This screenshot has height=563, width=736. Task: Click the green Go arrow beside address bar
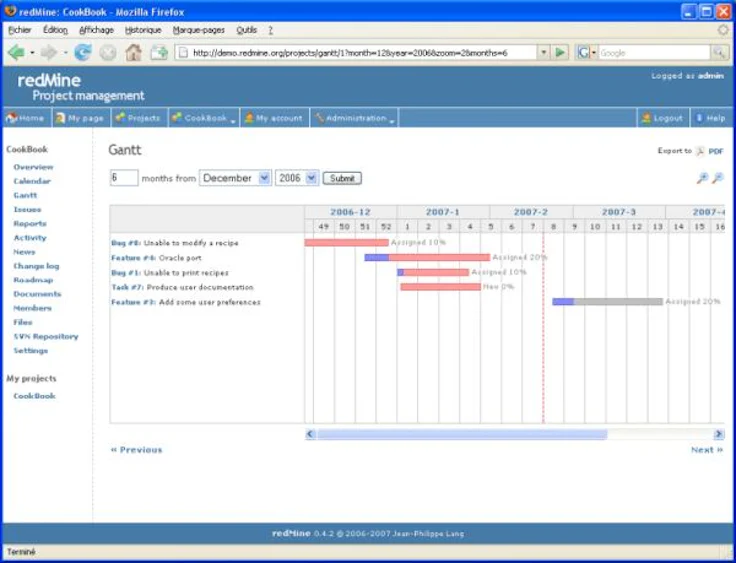[x=560, y=52]
